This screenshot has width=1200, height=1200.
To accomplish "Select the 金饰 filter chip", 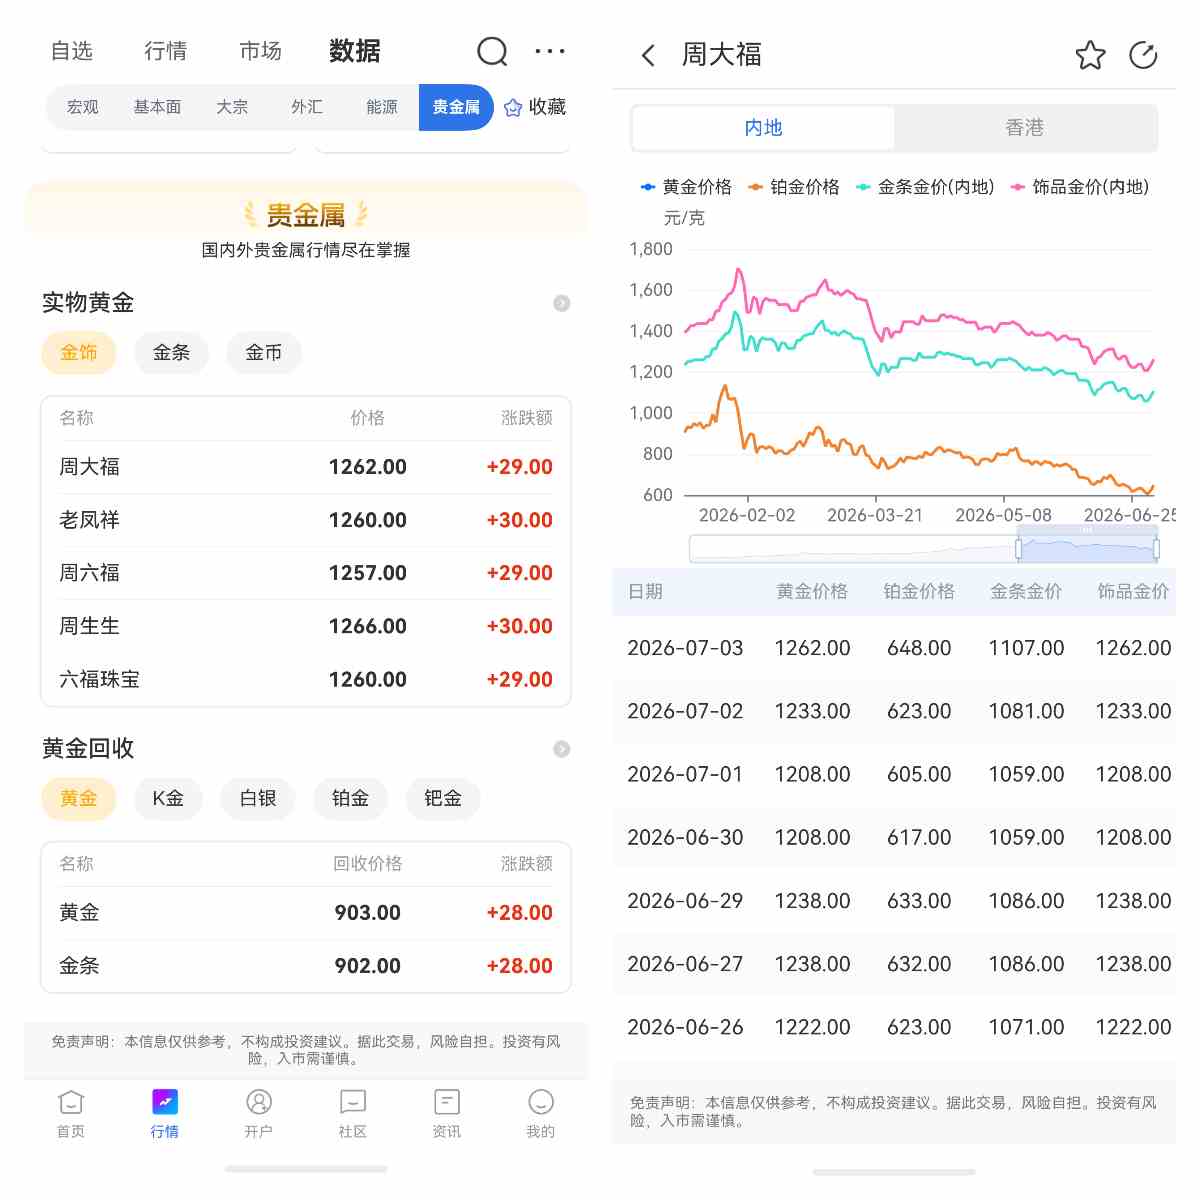I will [x=79, y=353].
